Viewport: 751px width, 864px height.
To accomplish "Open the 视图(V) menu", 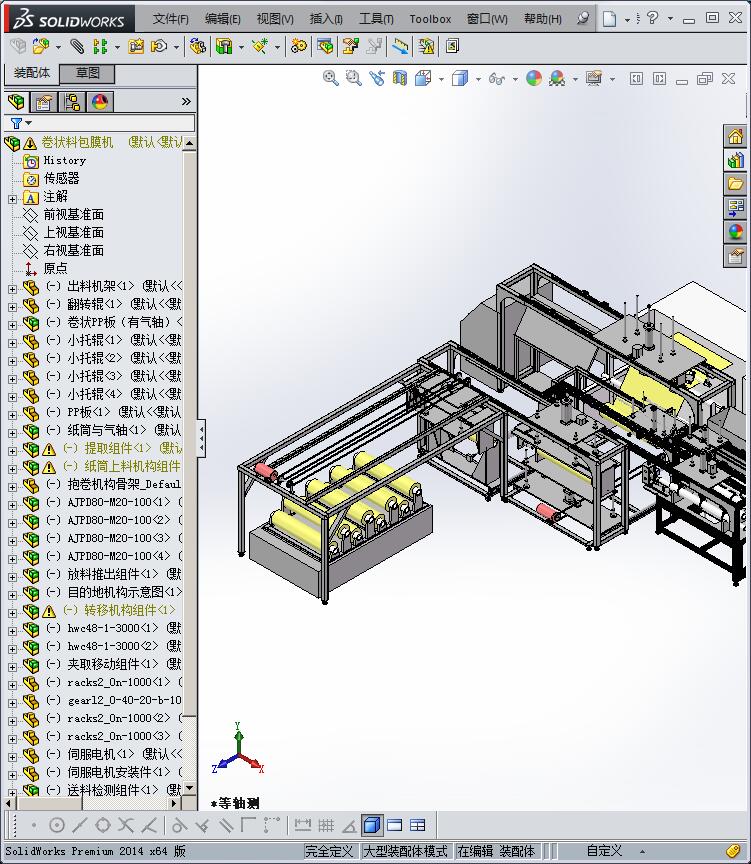I will (x=275, y=19).
